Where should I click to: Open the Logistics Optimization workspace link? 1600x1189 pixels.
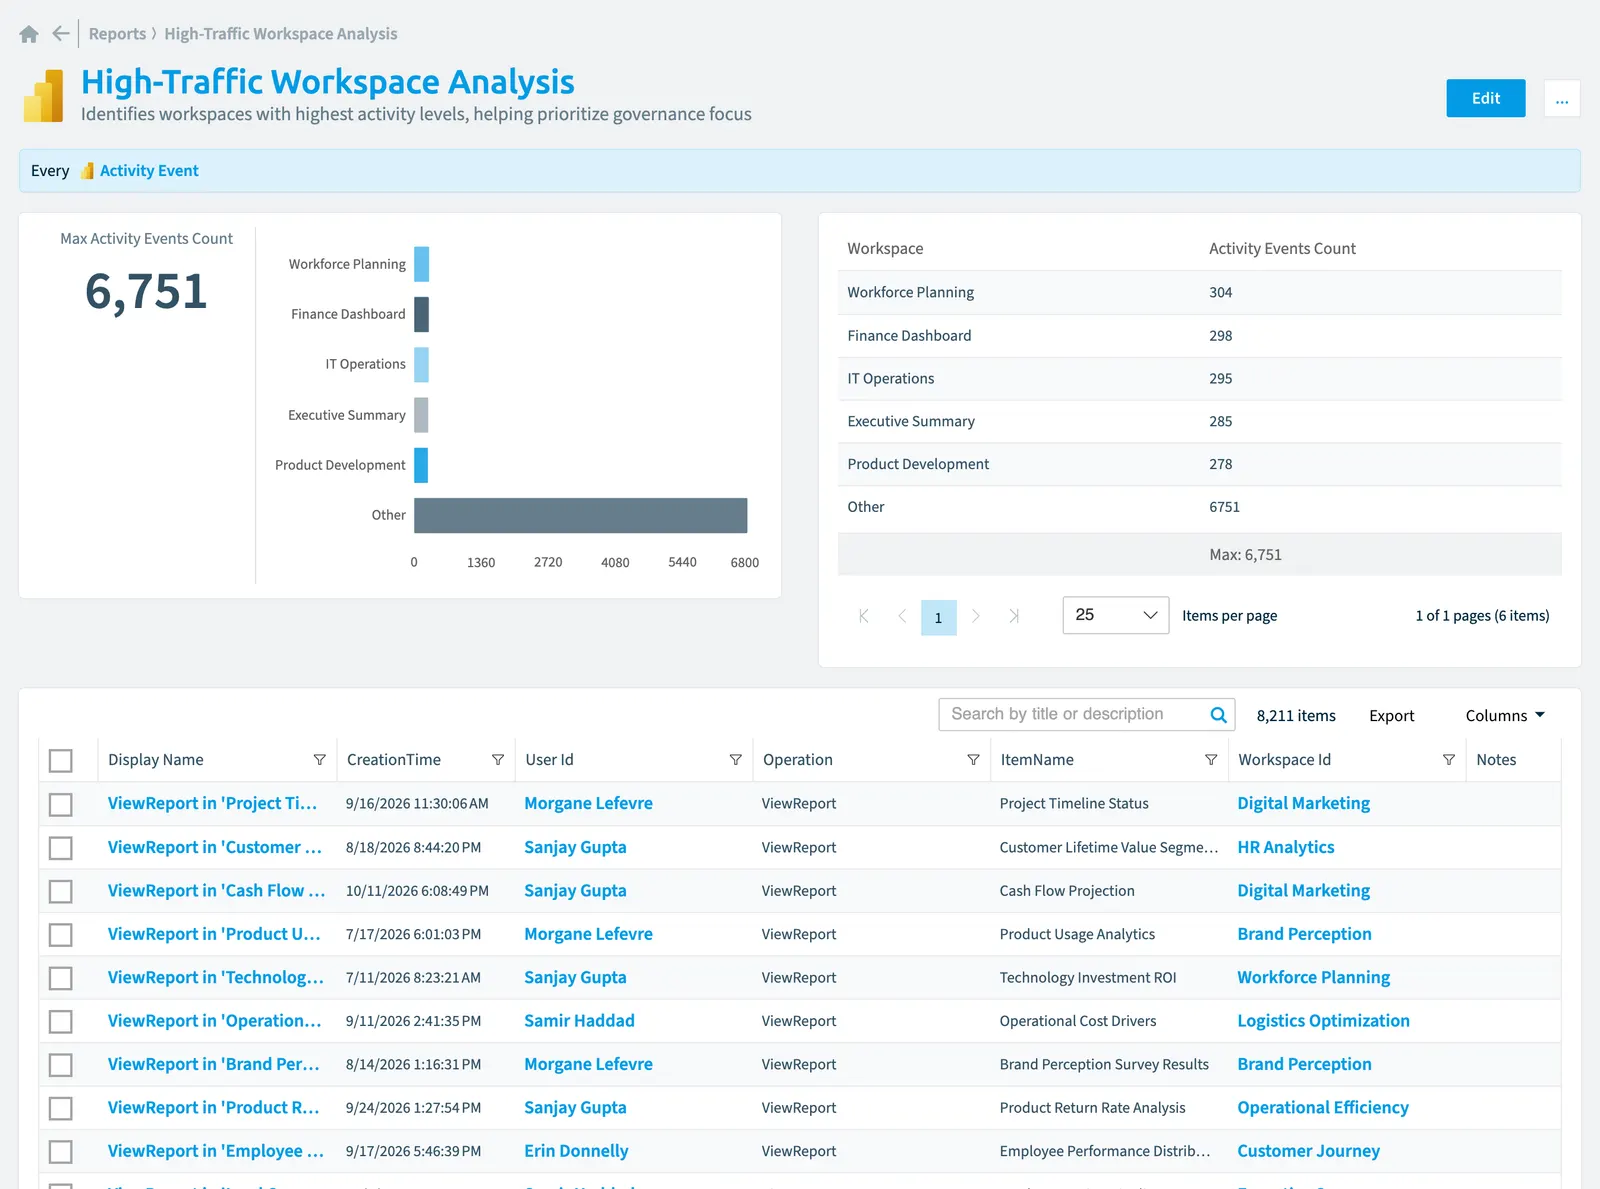1323,1021
